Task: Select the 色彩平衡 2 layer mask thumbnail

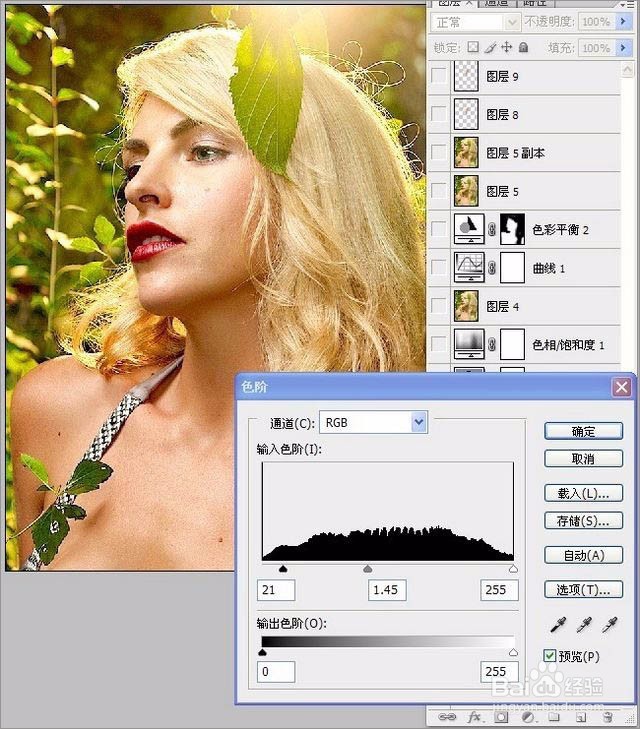Action: point(512,229)
